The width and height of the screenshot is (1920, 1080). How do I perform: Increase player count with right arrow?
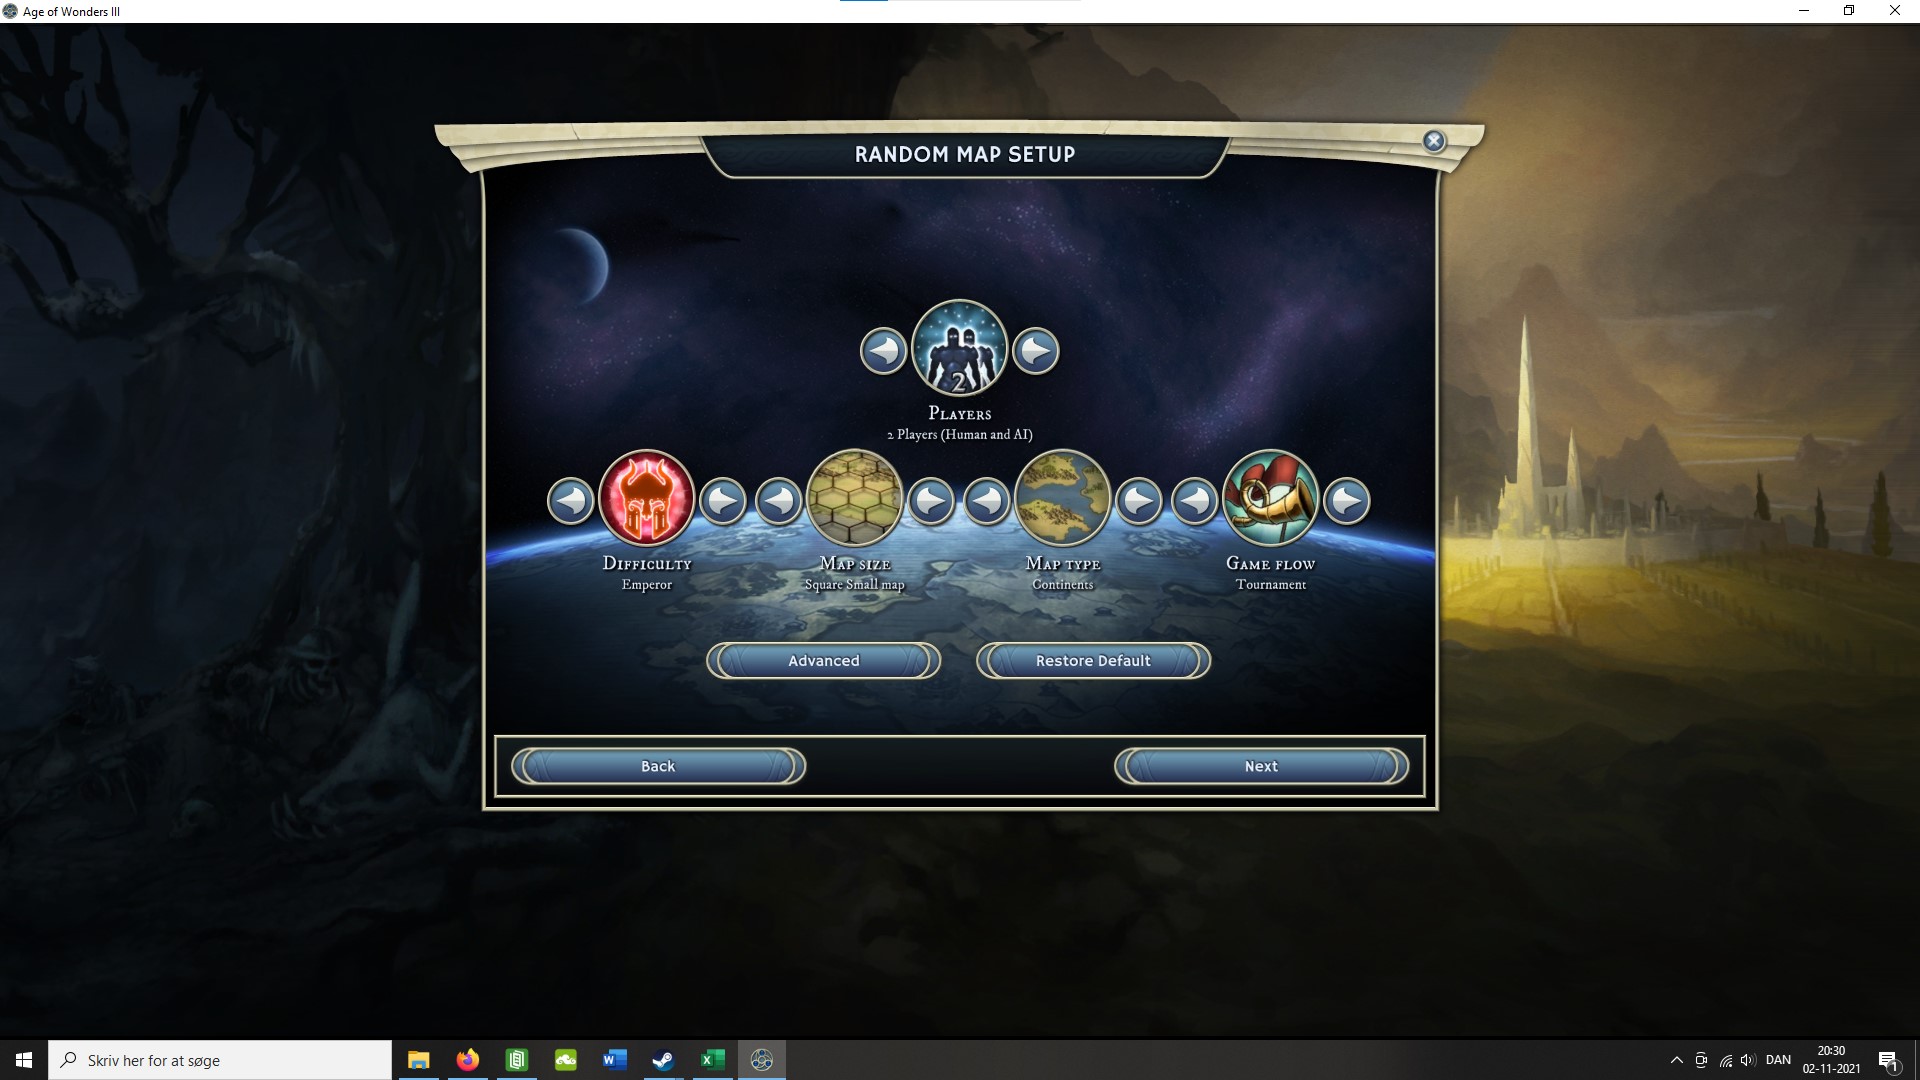tap(1035, 351)
